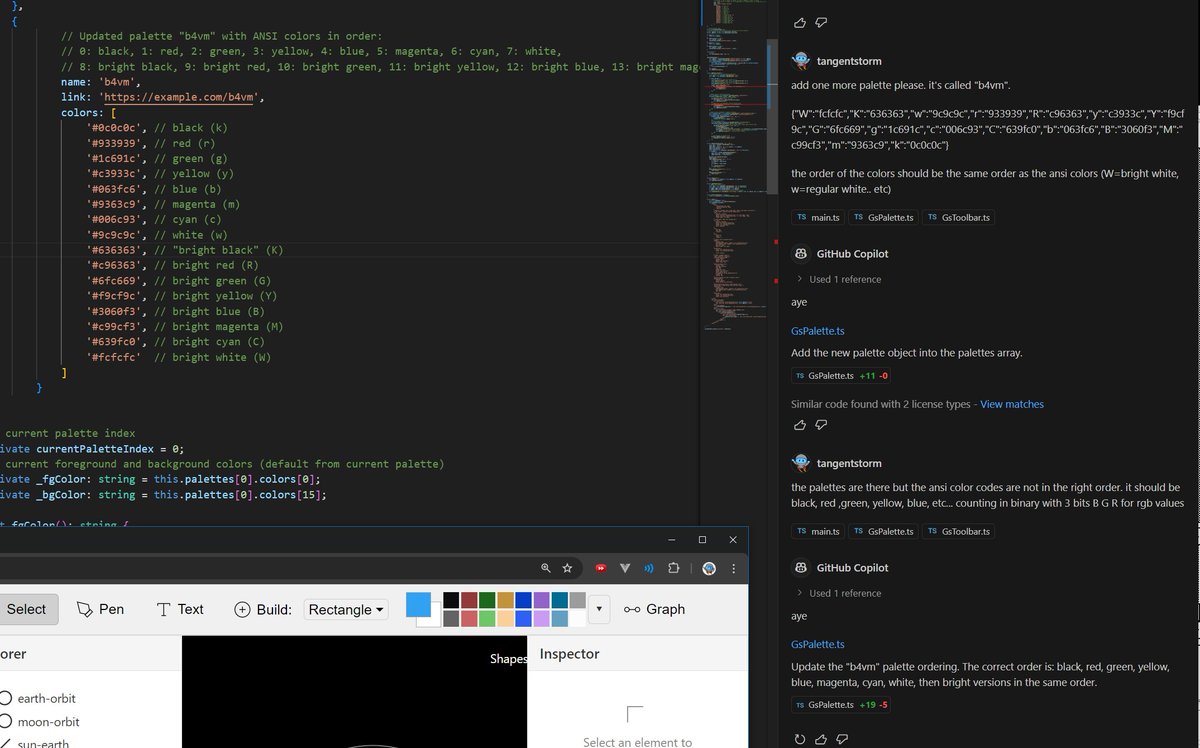Pick the black swatch in the top row
Viewport: 1200px width, 748px height.
[x=451, y=600]
